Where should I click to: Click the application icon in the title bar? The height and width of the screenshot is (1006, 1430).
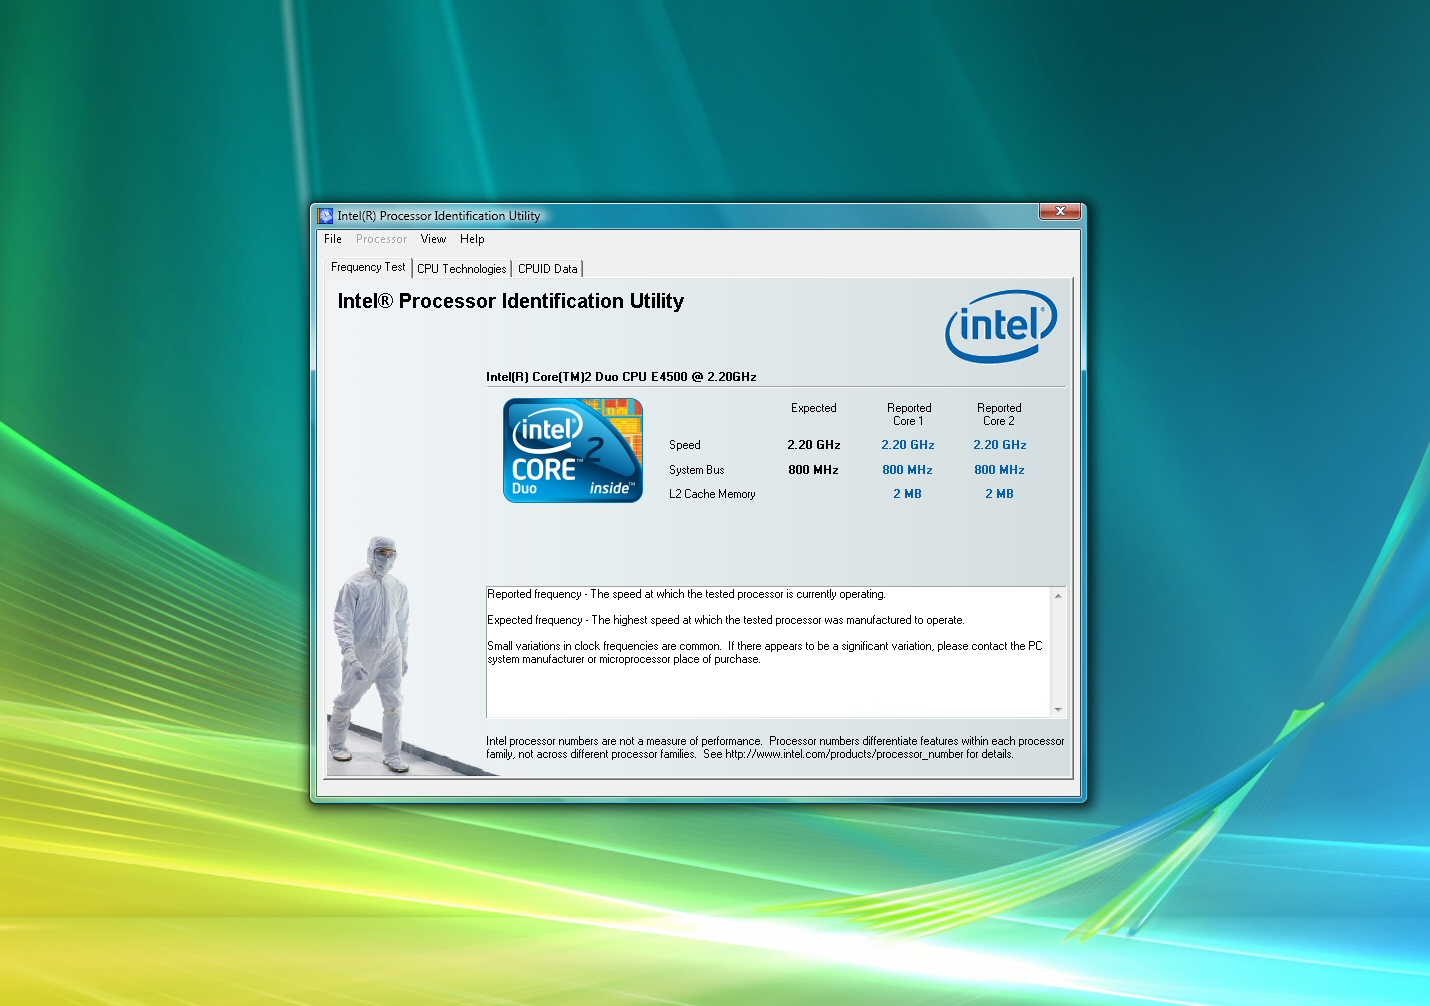coord(326,216)
